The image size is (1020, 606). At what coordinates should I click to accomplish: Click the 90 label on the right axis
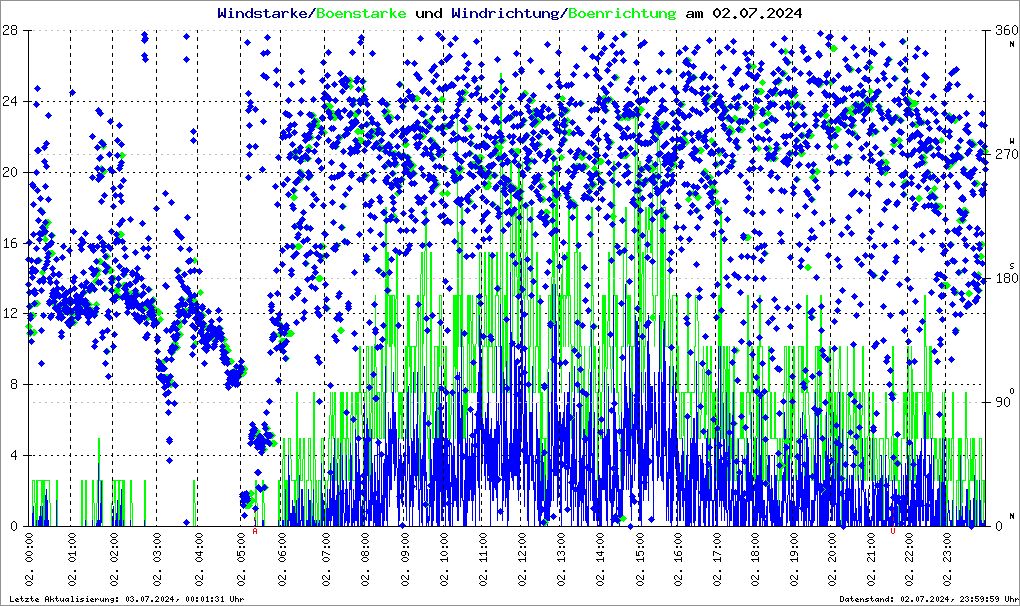pyautogui.click(x=1002, y=402)
